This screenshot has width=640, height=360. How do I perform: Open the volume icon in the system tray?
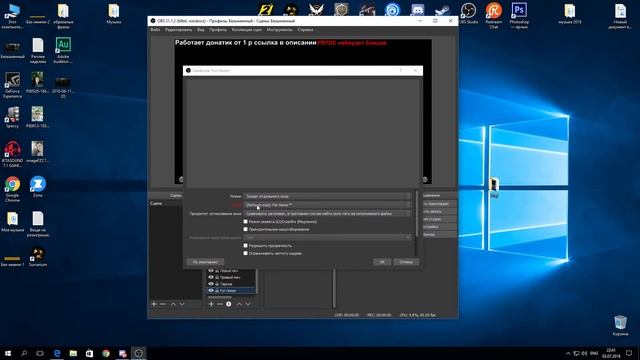(x=584, y=353)
